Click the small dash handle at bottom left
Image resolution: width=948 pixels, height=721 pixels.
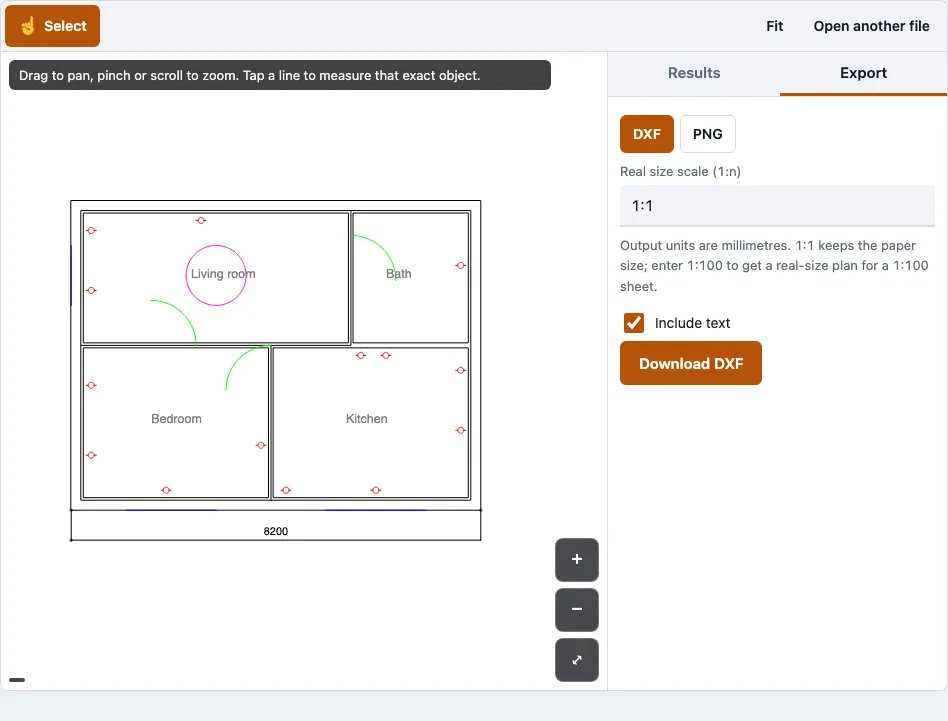click(17, 680)
